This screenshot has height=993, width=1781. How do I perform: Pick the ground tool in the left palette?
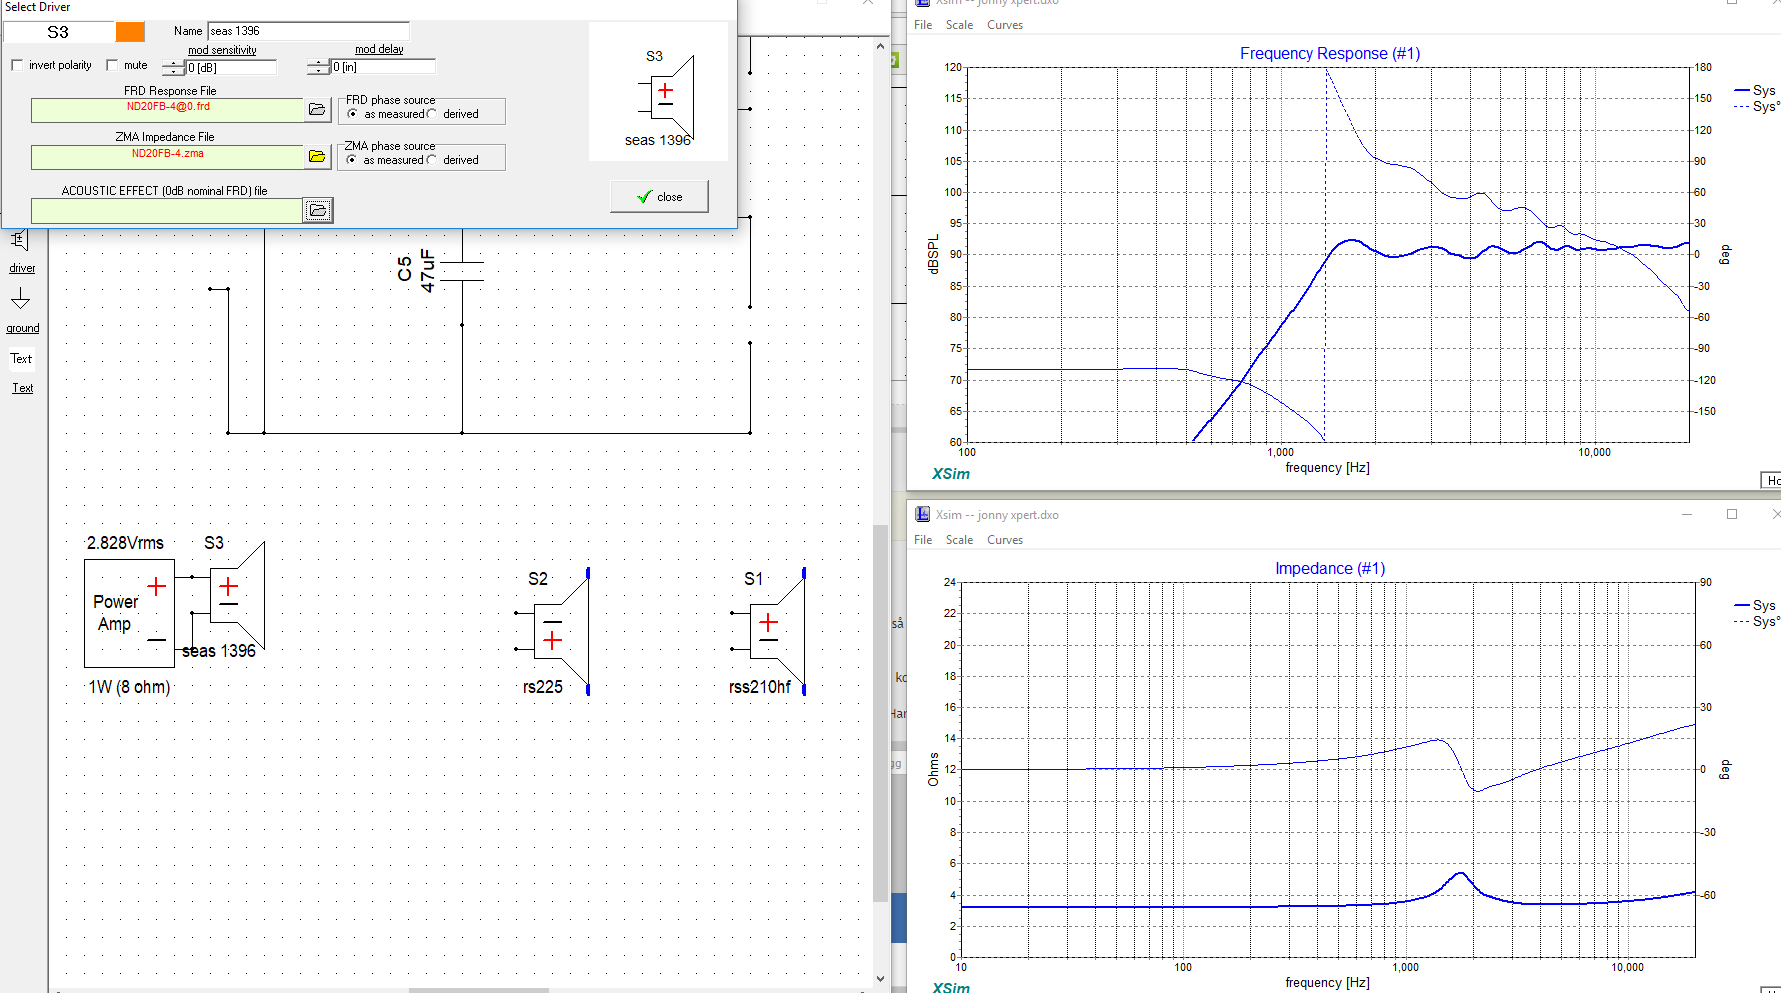21,300
